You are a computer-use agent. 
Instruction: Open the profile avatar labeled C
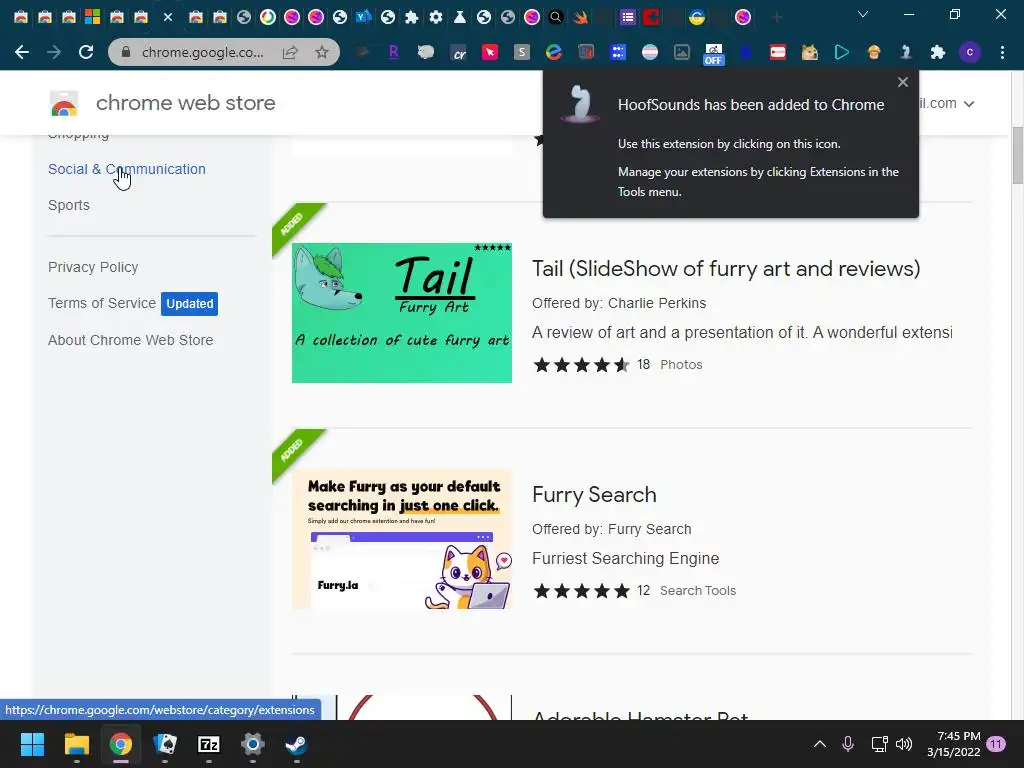point(970,52)
